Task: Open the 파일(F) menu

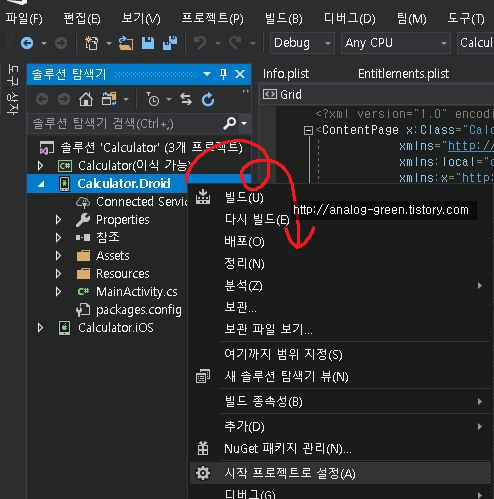Action: point(24,19)
